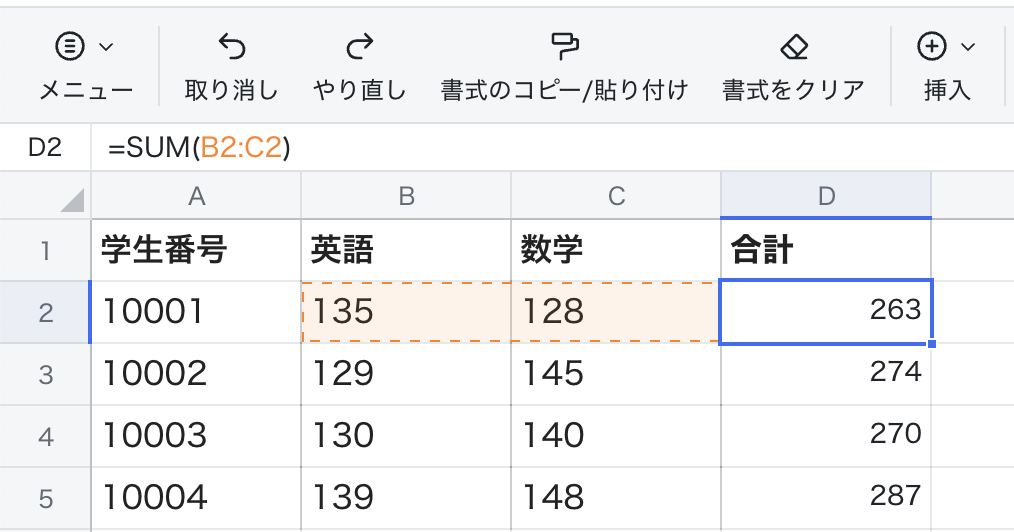Click the 書式のコピー/貼り付け label
Screen dimensions: 1014x532
click(x=565, y=91)
